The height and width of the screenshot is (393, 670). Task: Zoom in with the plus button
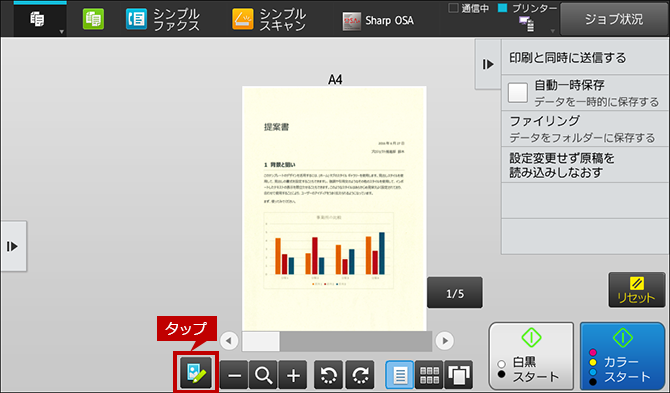293,375
